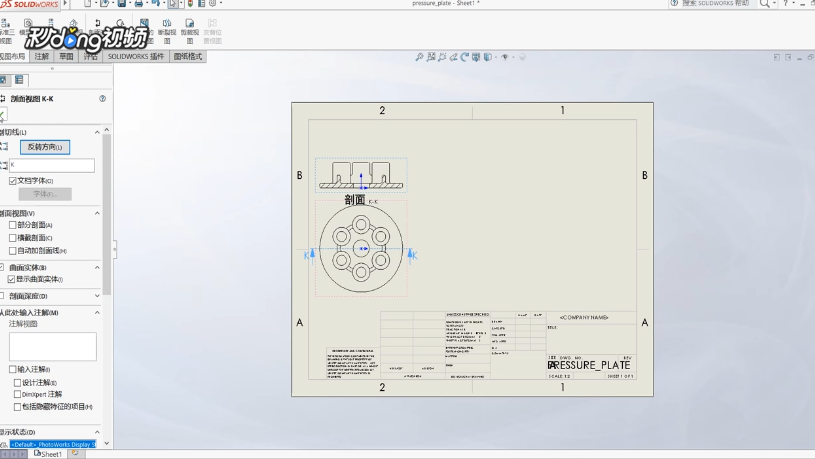Click the Zoom to Fit icon

(x=419, y=57)
